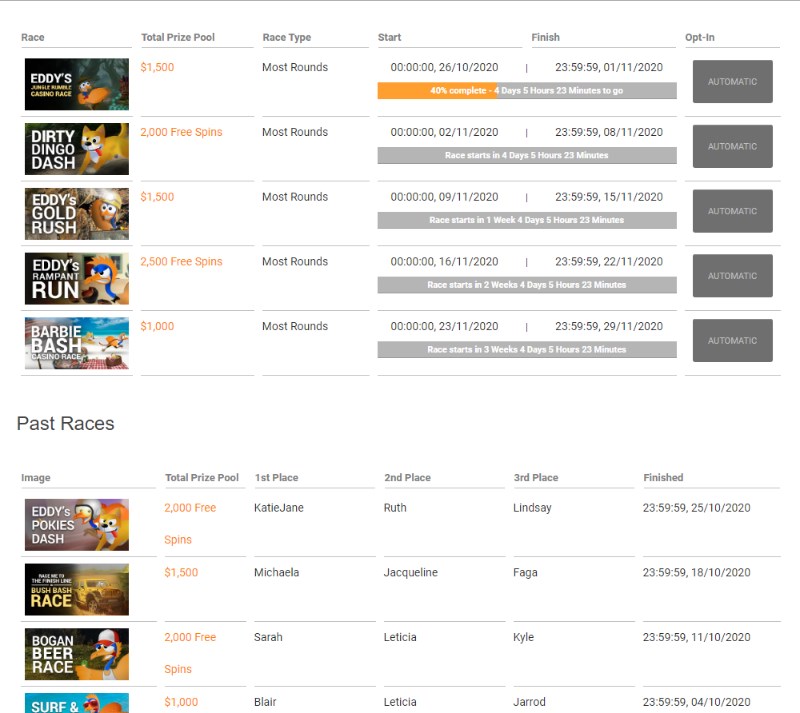
Task: Click the Start column header
Action: (389, 37)
